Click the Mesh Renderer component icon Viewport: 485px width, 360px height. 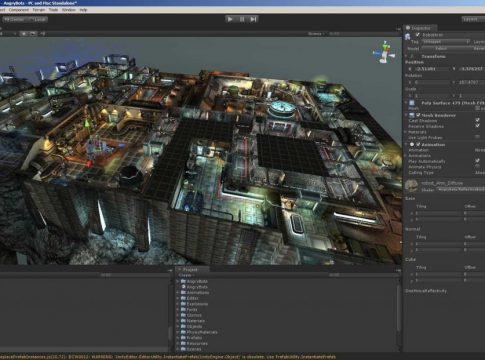[412, 115]
